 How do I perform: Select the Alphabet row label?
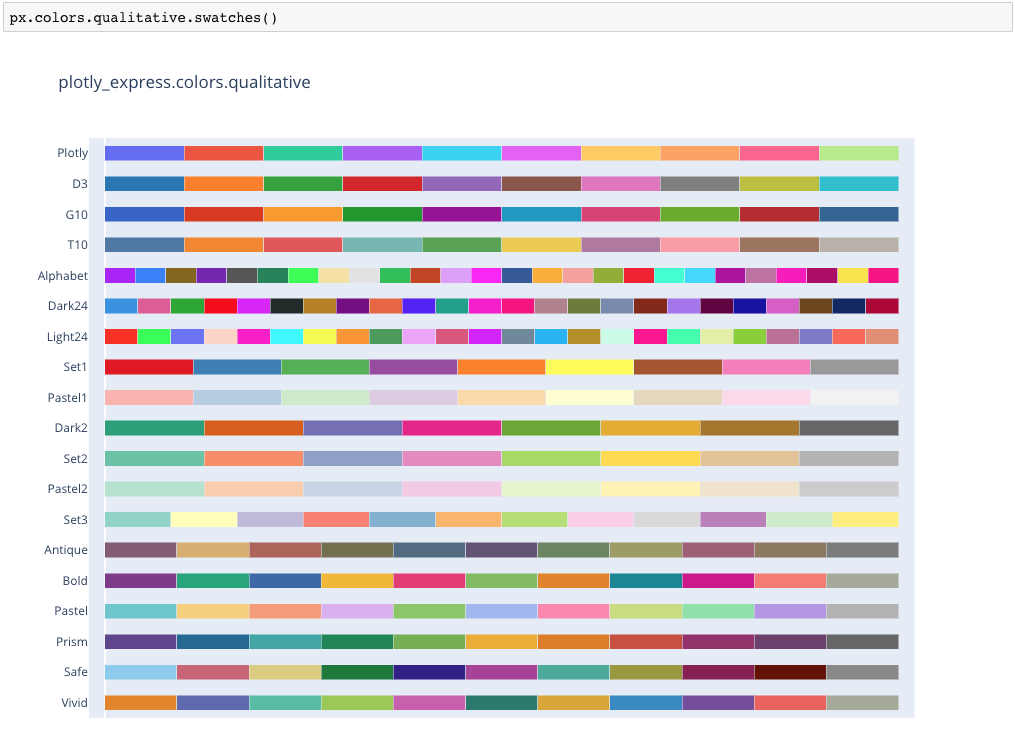pos(63,276)
